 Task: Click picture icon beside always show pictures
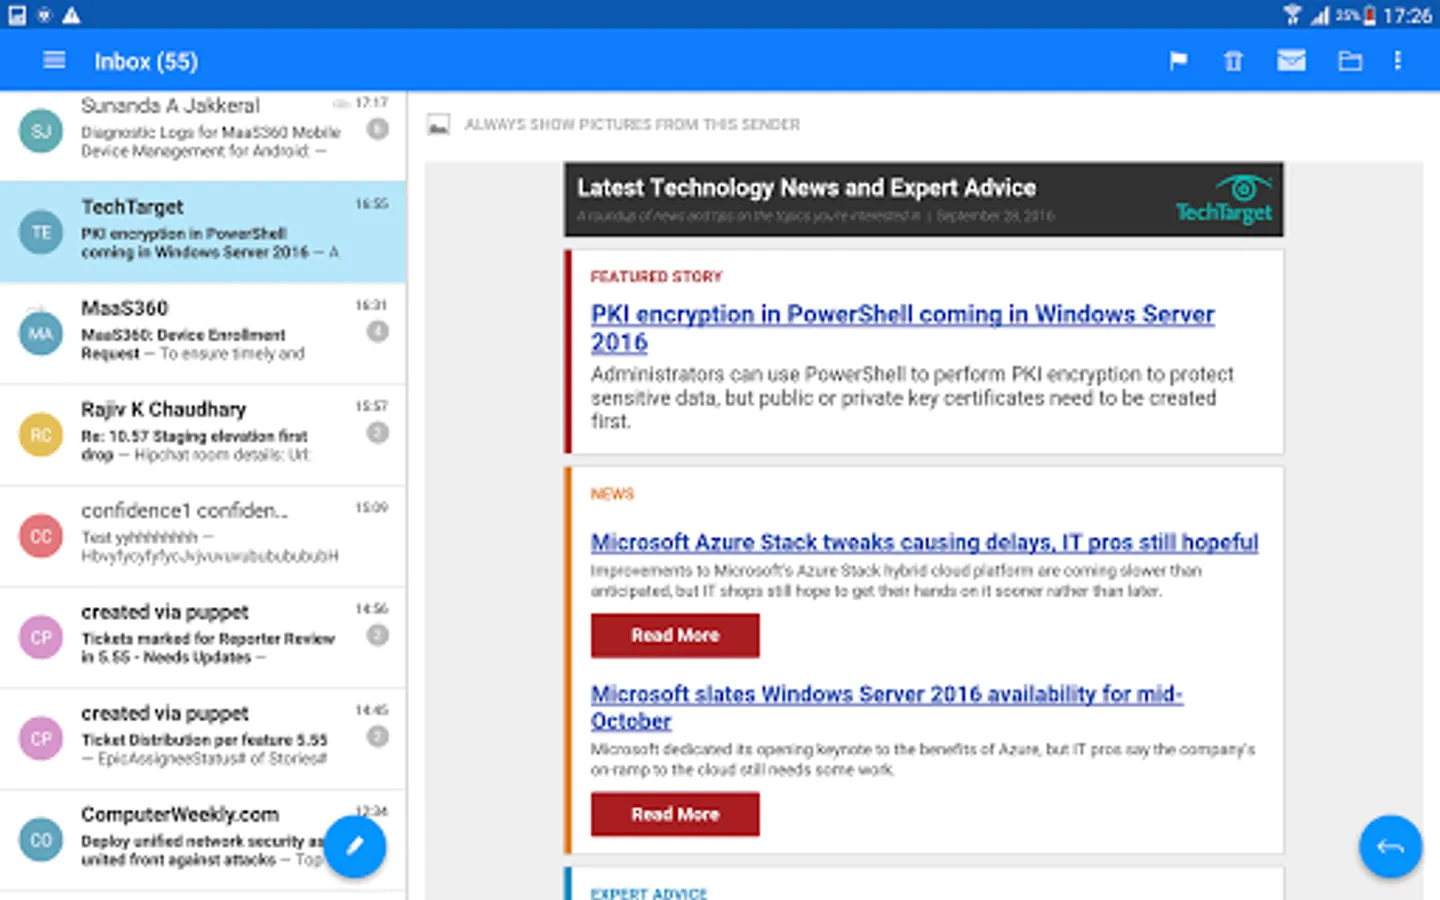click(438, 125)
